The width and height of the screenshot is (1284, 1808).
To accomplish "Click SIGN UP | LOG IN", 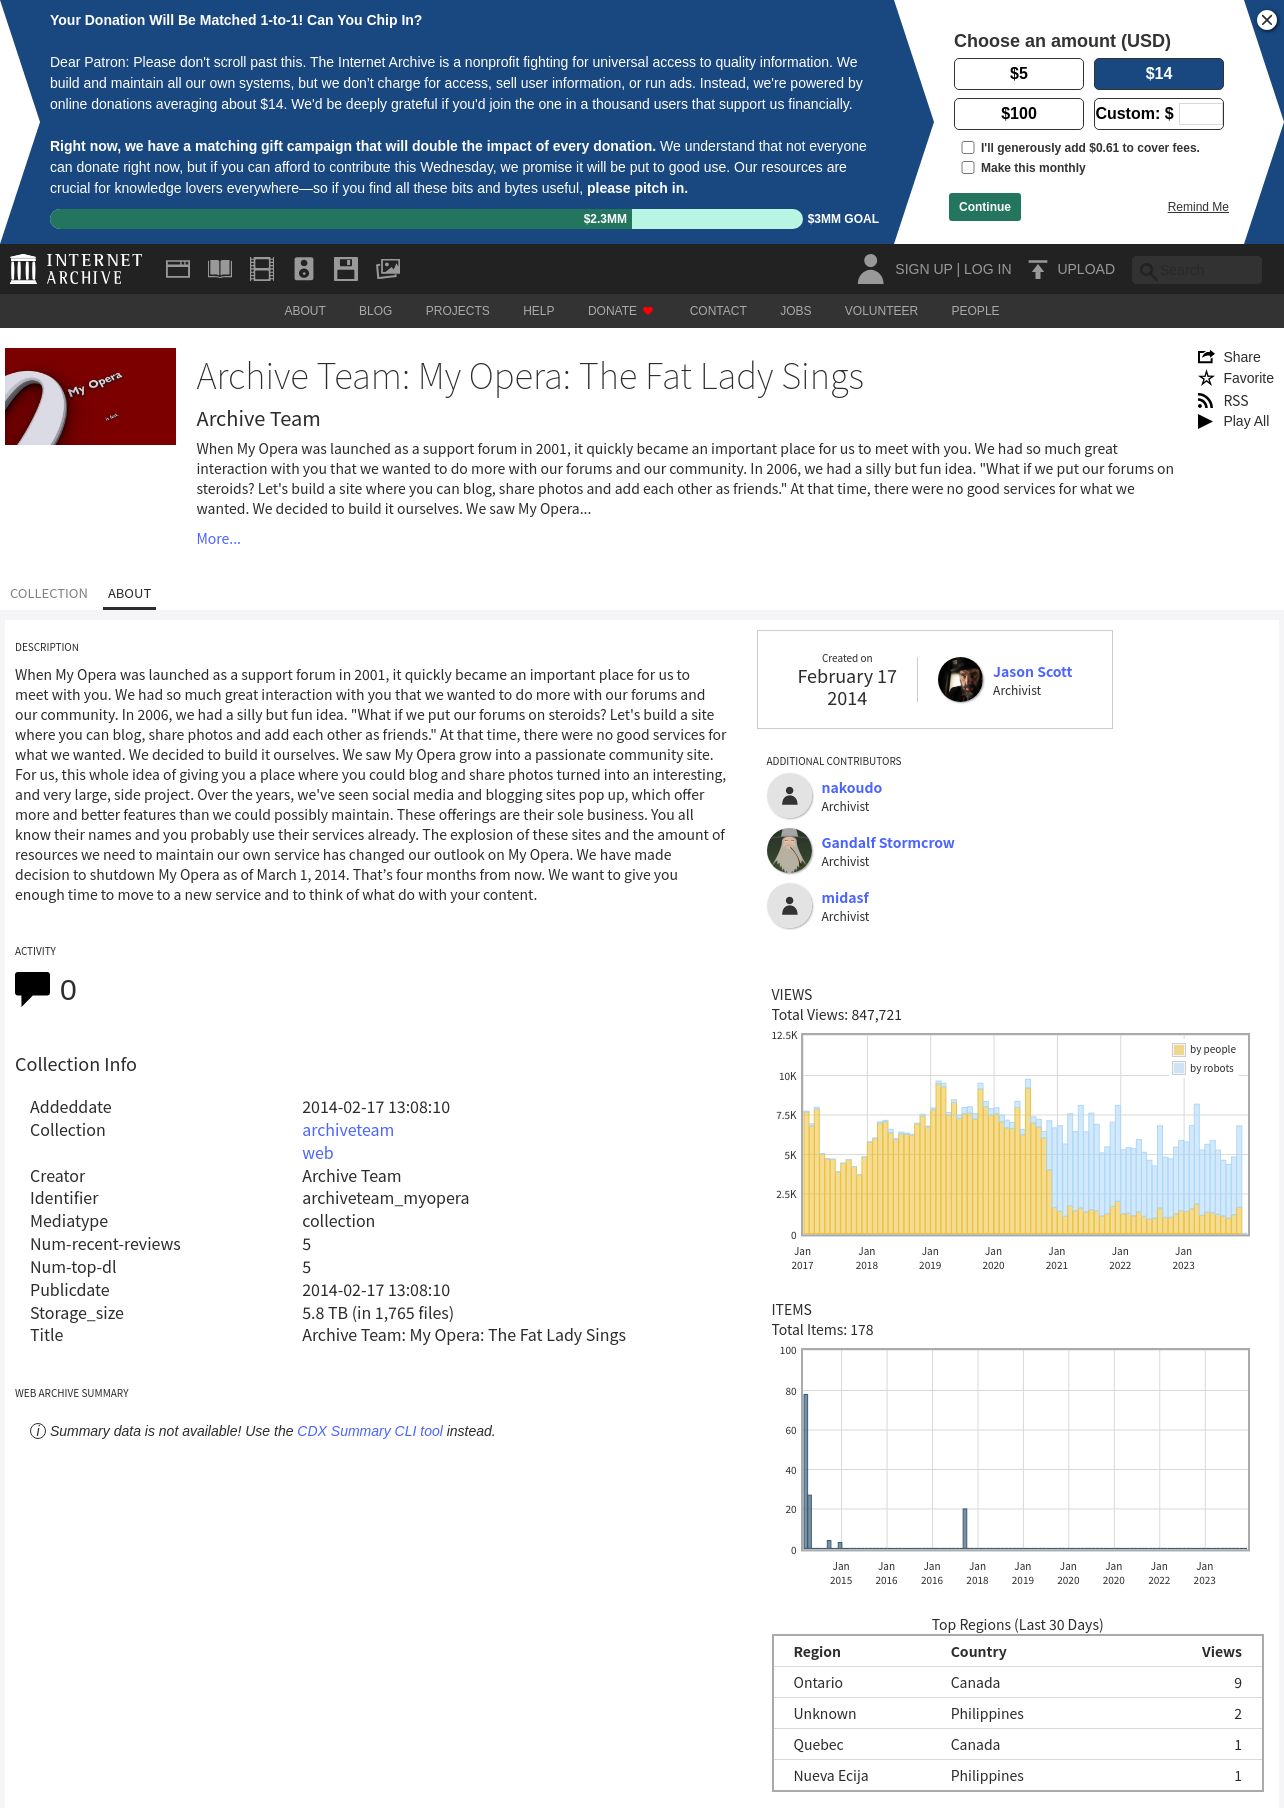I will coord(953,269).
